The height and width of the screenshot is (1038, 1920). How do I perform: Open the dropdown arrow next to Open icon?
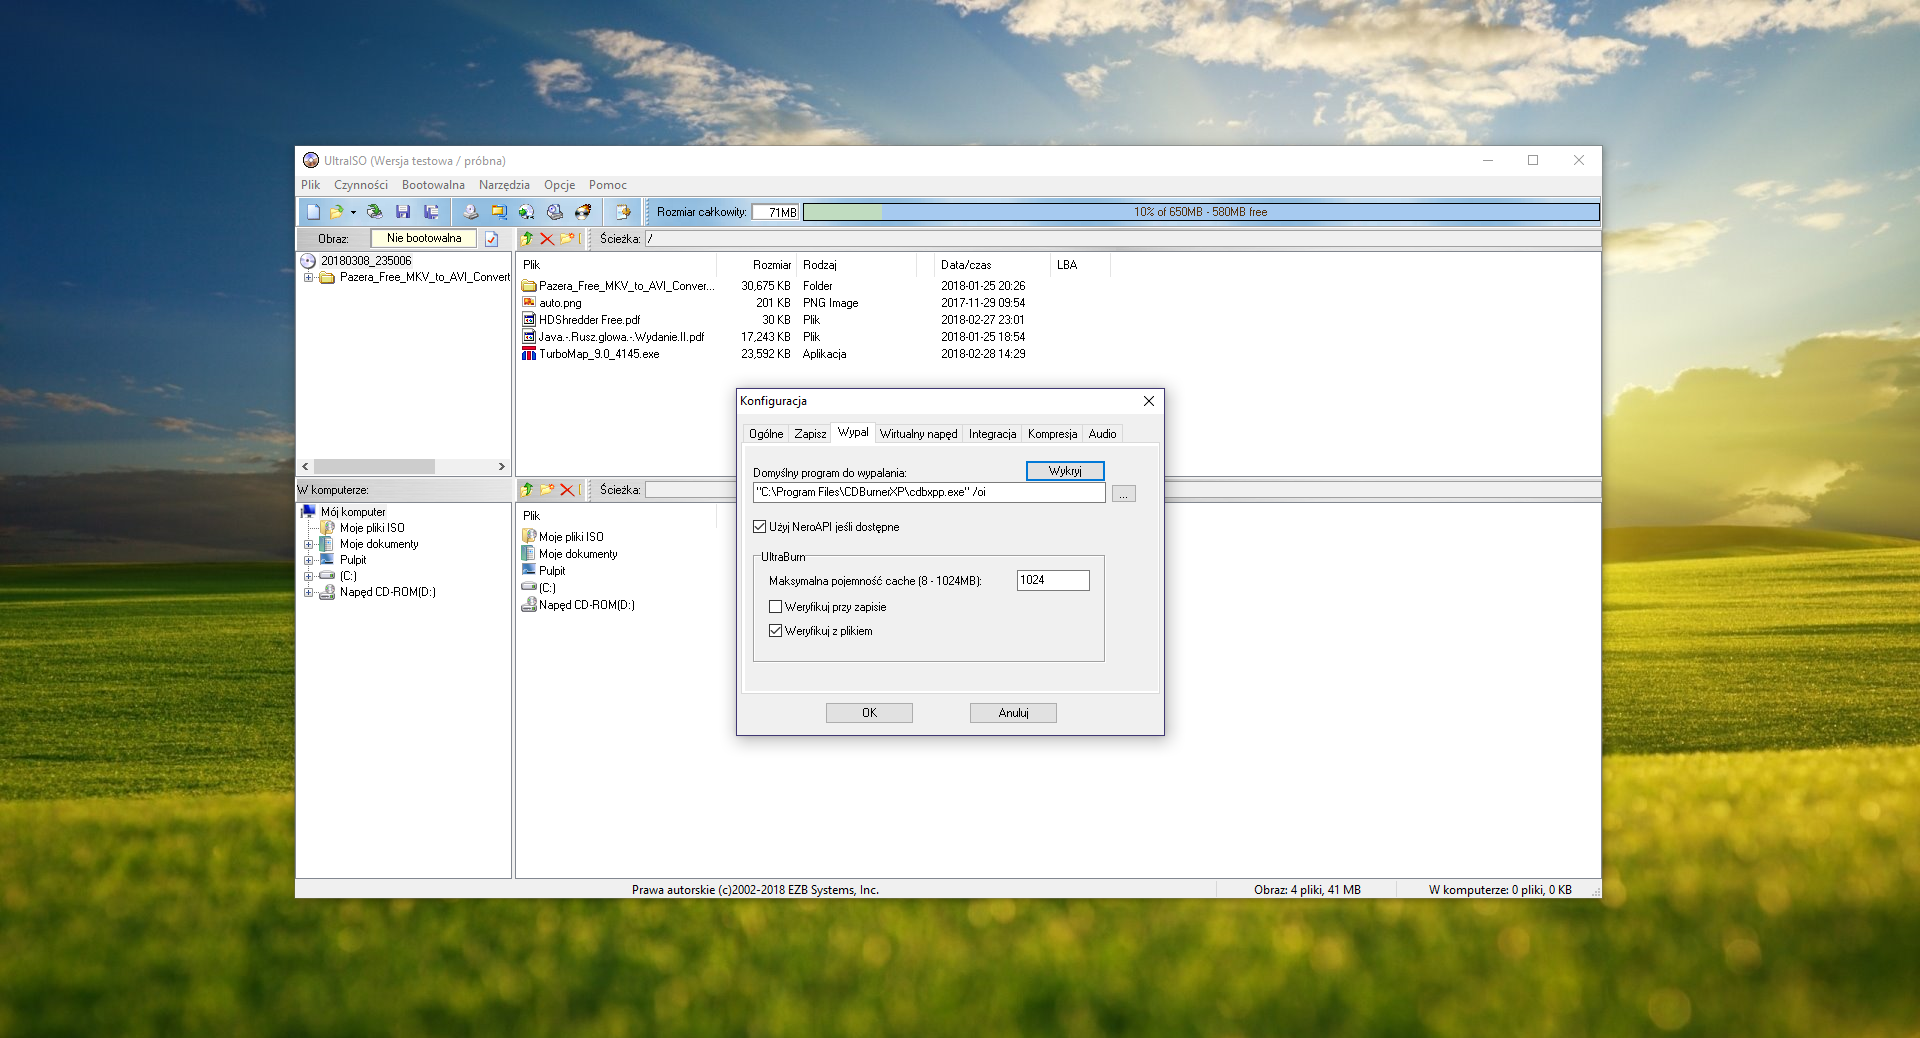coord(353,212)
